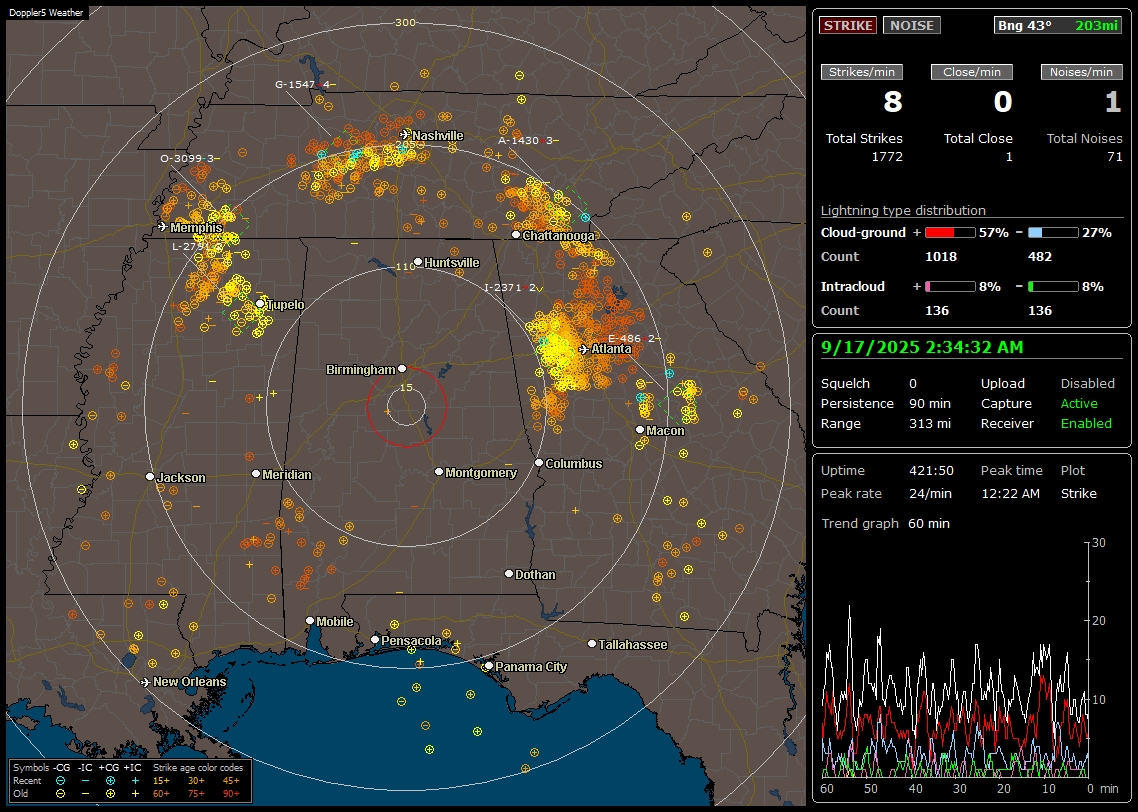Click the Persistence value 90 min

930,403
